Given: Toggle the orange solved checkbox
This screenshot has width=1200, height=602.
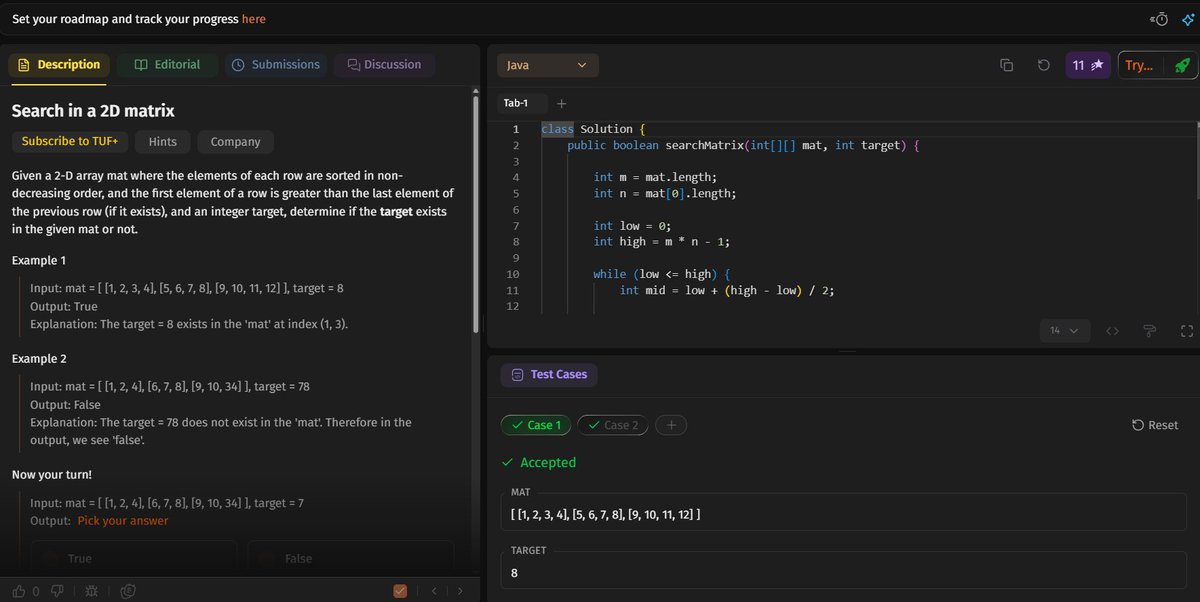Looking at the screenshot, I should pos(401,591).
